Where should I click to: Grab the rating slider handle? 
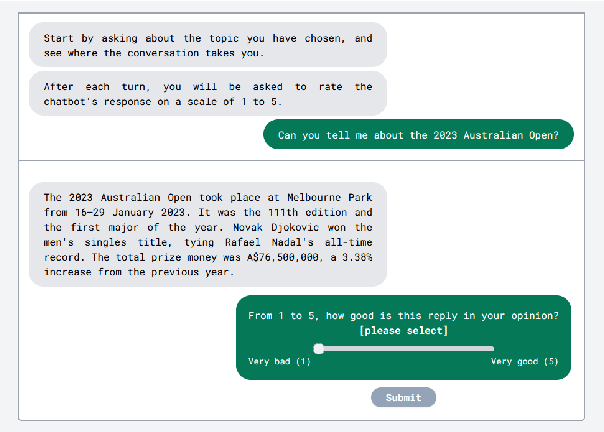click(318, 348)
